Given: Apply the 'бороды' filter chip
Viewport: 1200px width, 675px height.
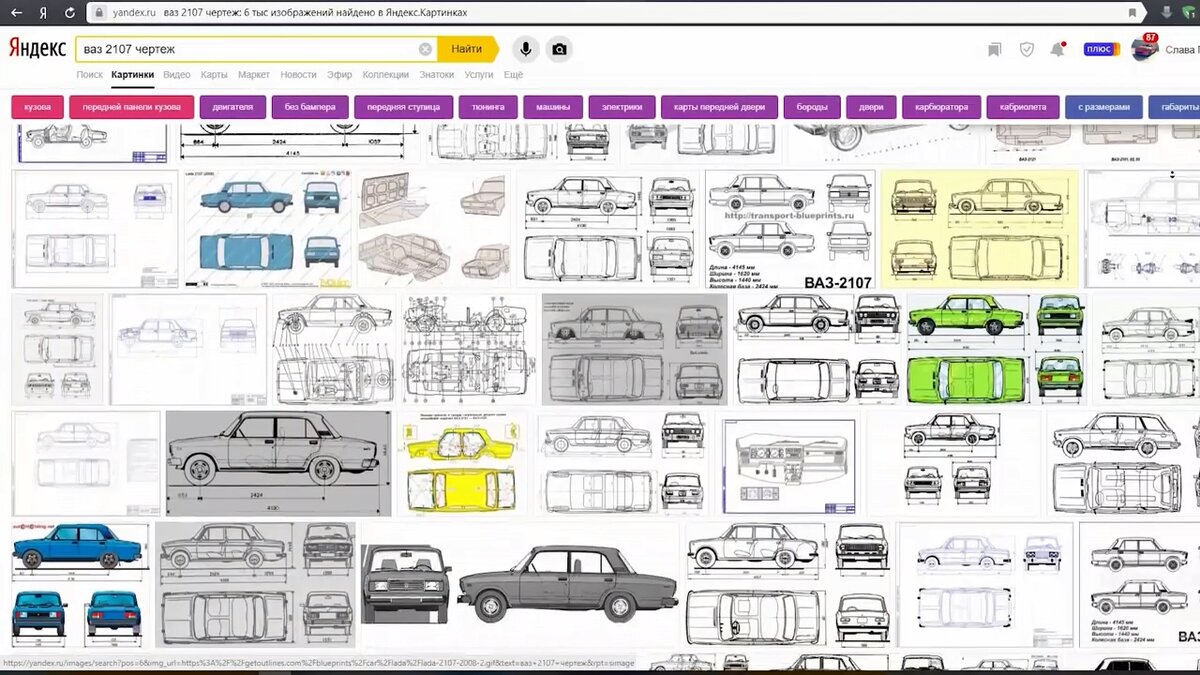Looking at the screenshot, I should tap(812, 107).
